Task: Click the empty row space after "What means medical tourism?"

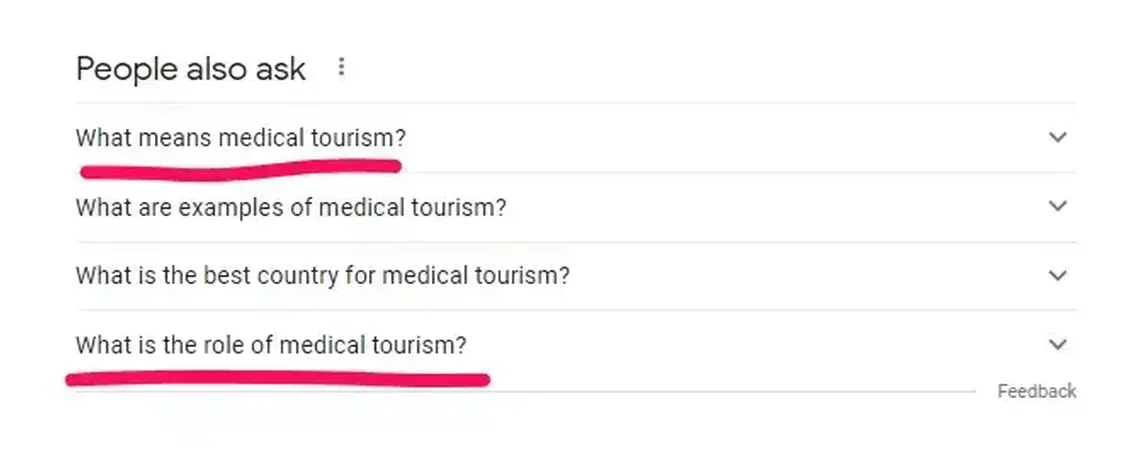Action: (720, 138)
